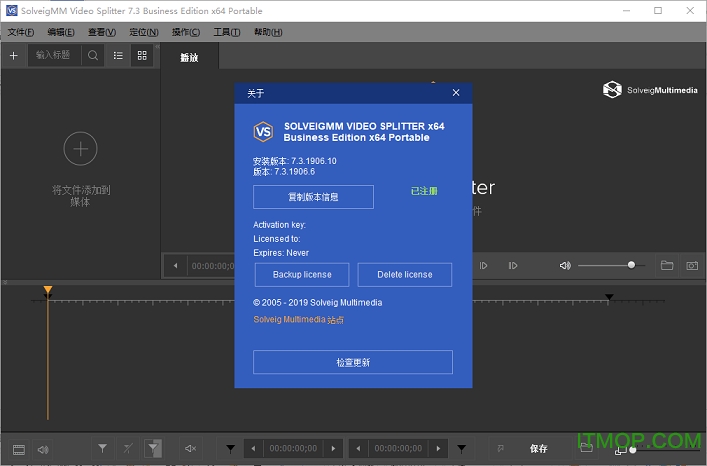707x466 pixels.
Task: Open the 操作(C) menu
Action: (186, 32)
